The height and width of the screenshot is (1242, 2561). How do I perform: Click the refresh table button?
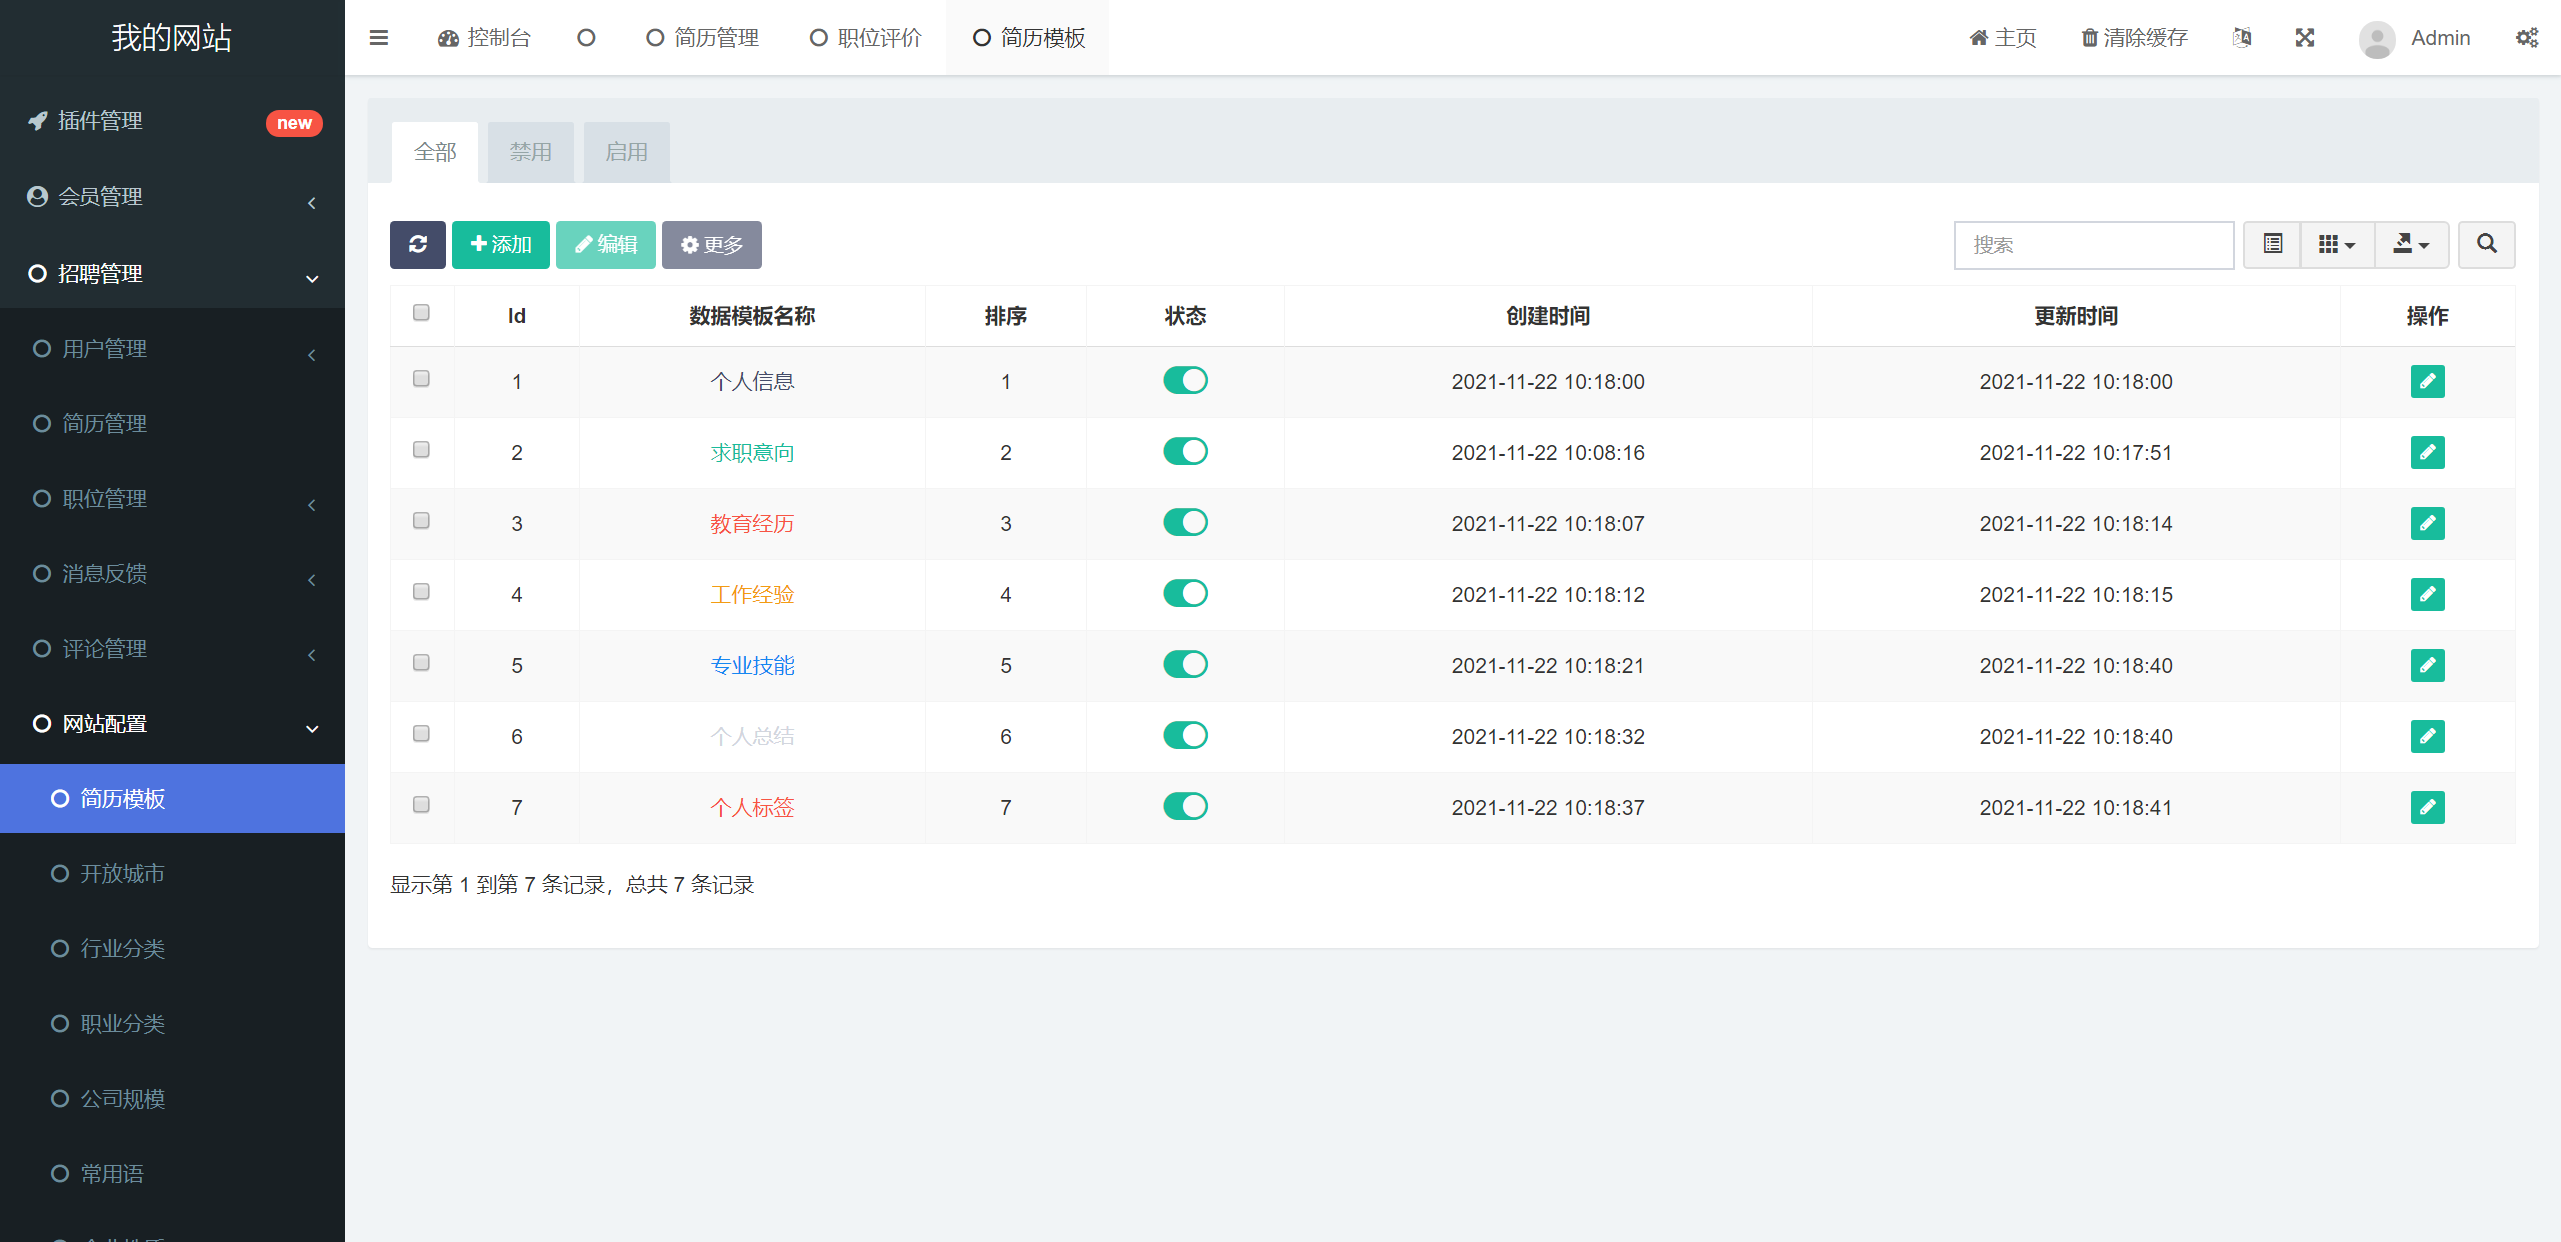point(418,244)
